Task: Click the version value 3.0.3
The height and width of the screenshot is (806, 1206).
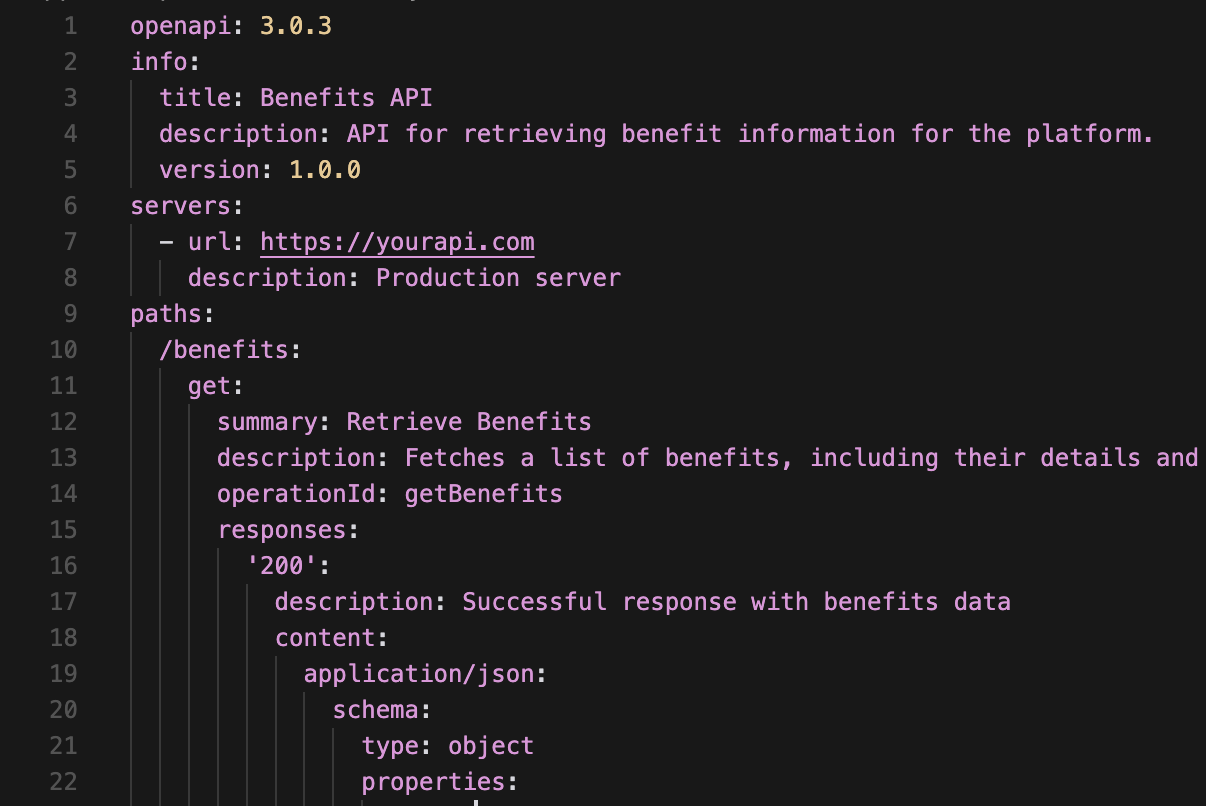Action: (296, 26)
